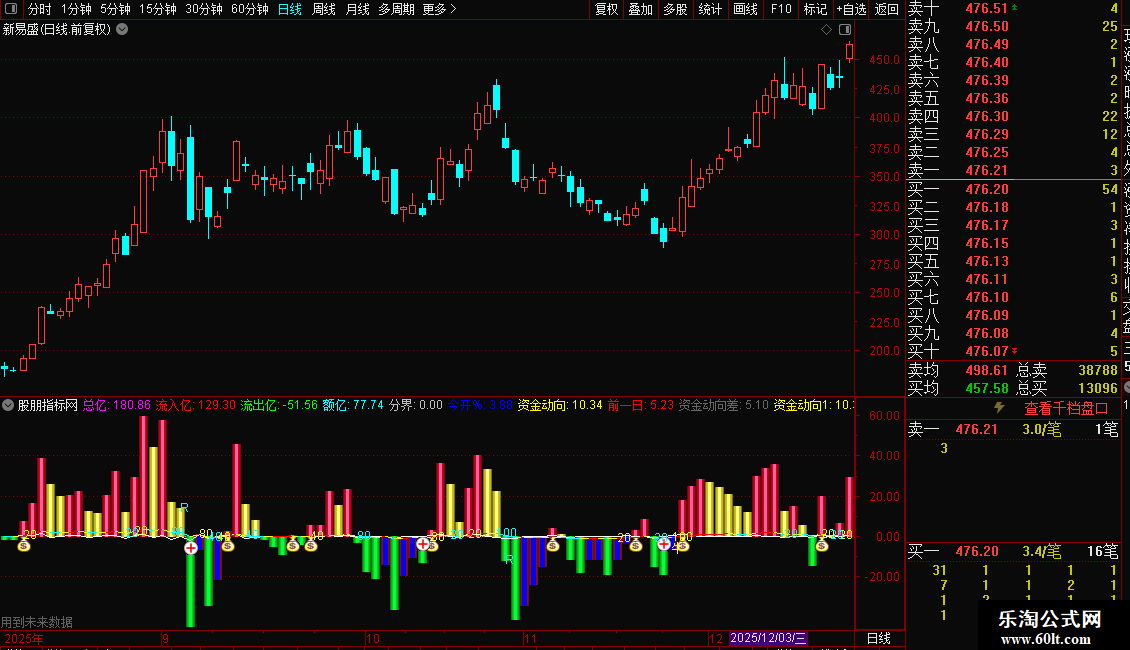Click the 卖五 price 476.36
1130x650 pixels.
(987, 98)
